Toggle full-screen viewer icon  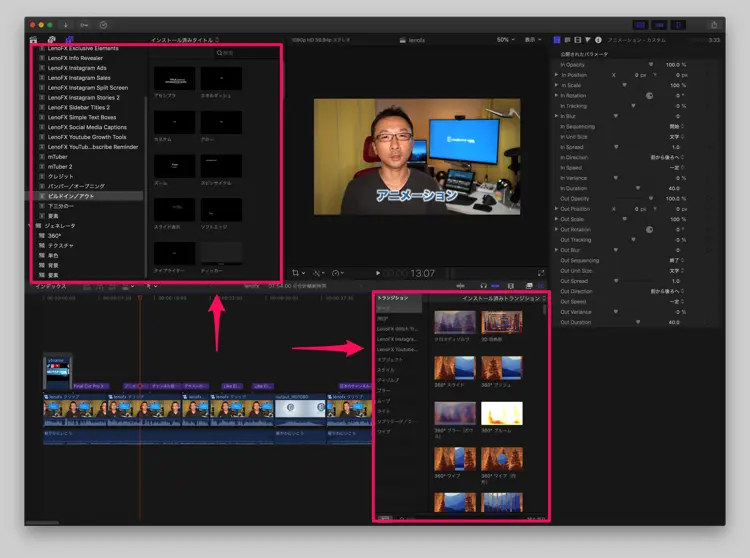point(541,272)
